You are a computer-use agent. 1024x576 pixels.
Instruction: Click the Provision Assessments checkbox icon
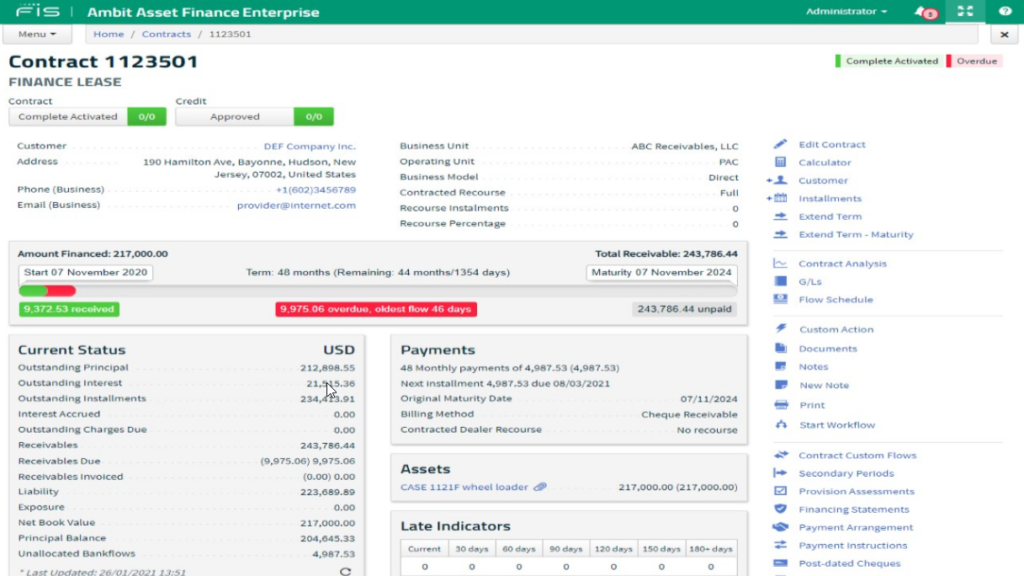(x=780, y=490)
